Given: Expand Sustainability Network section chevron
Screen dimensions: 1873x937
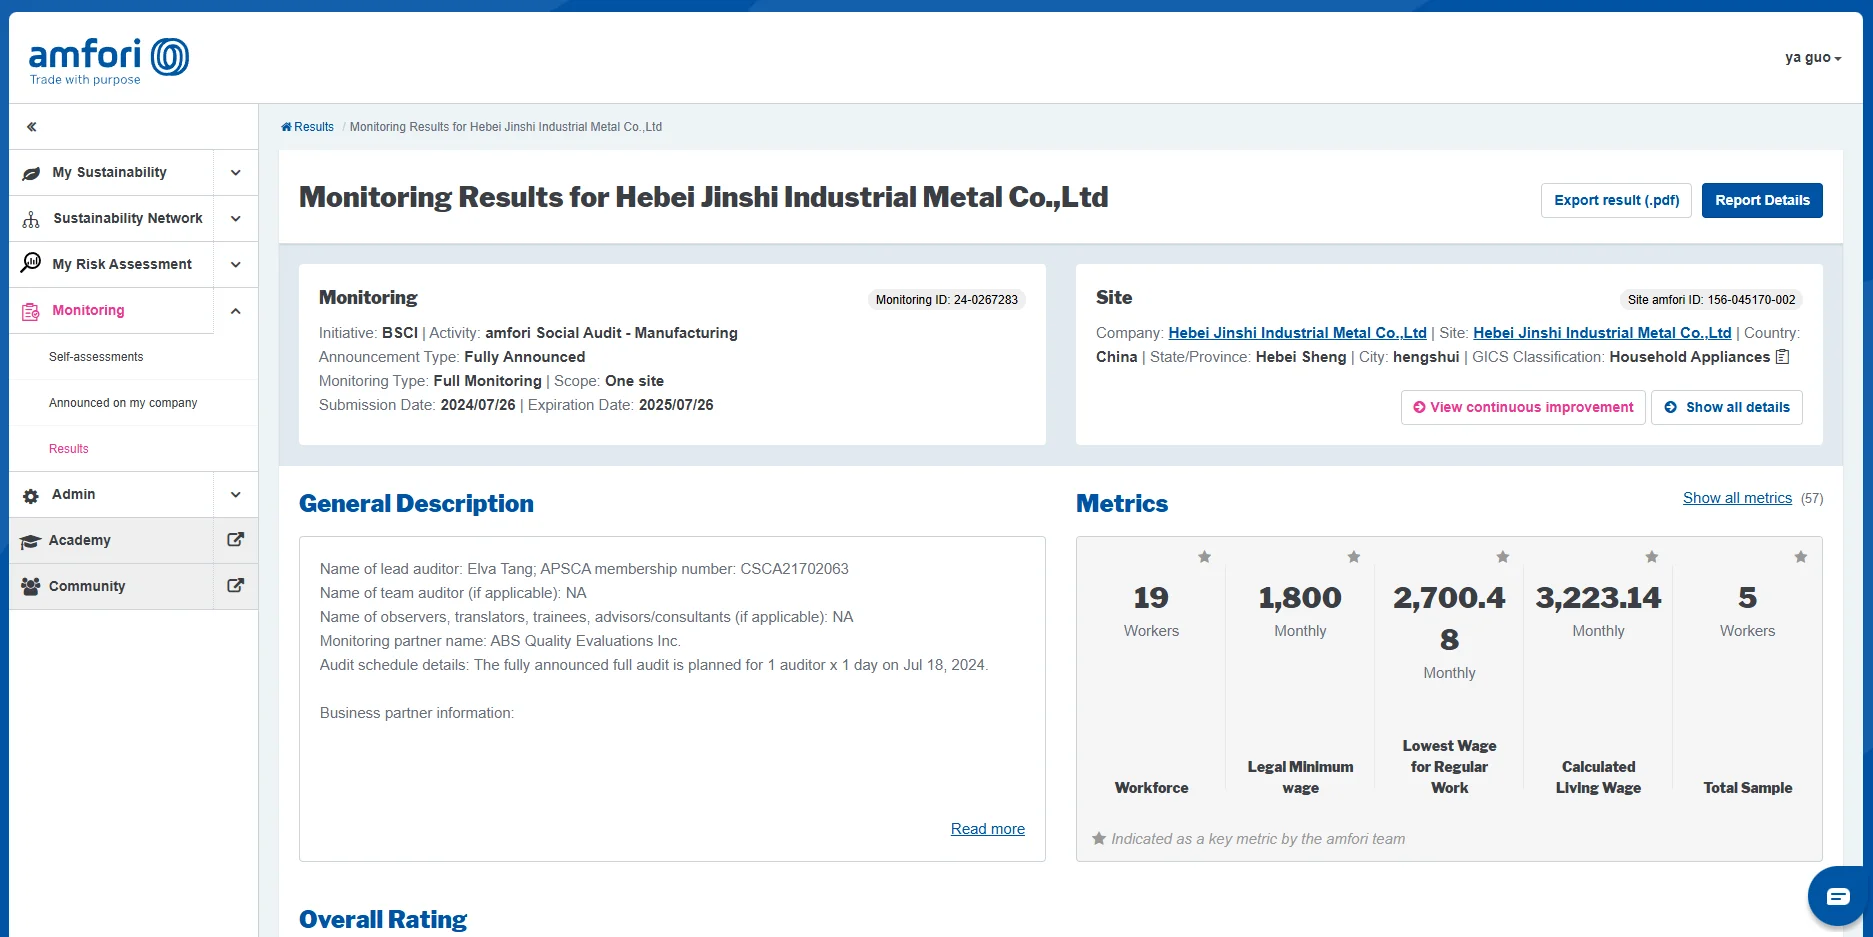Looking at the screenshot, I should 236,219.
